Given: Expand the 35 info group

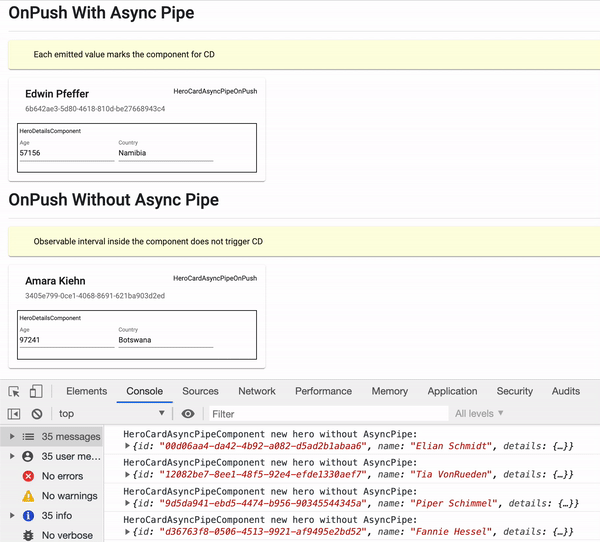Looking at the screenshot, I should pos(12,516).
